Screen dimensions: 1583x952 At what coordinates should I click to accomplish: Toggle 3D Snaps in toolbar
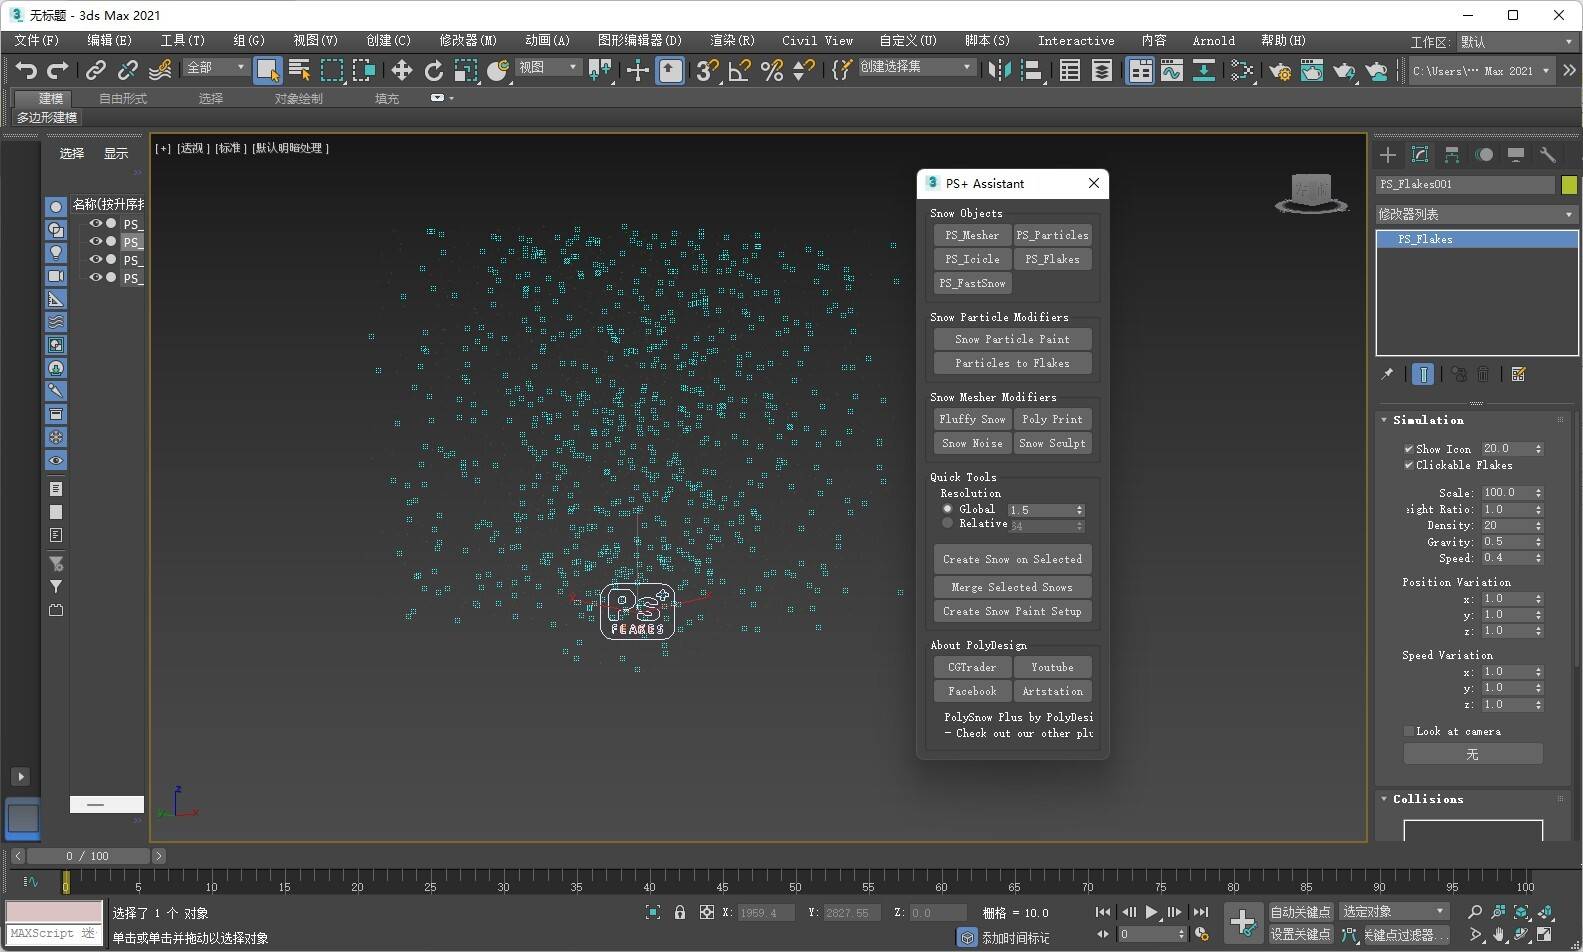click(x=707, y=70)
